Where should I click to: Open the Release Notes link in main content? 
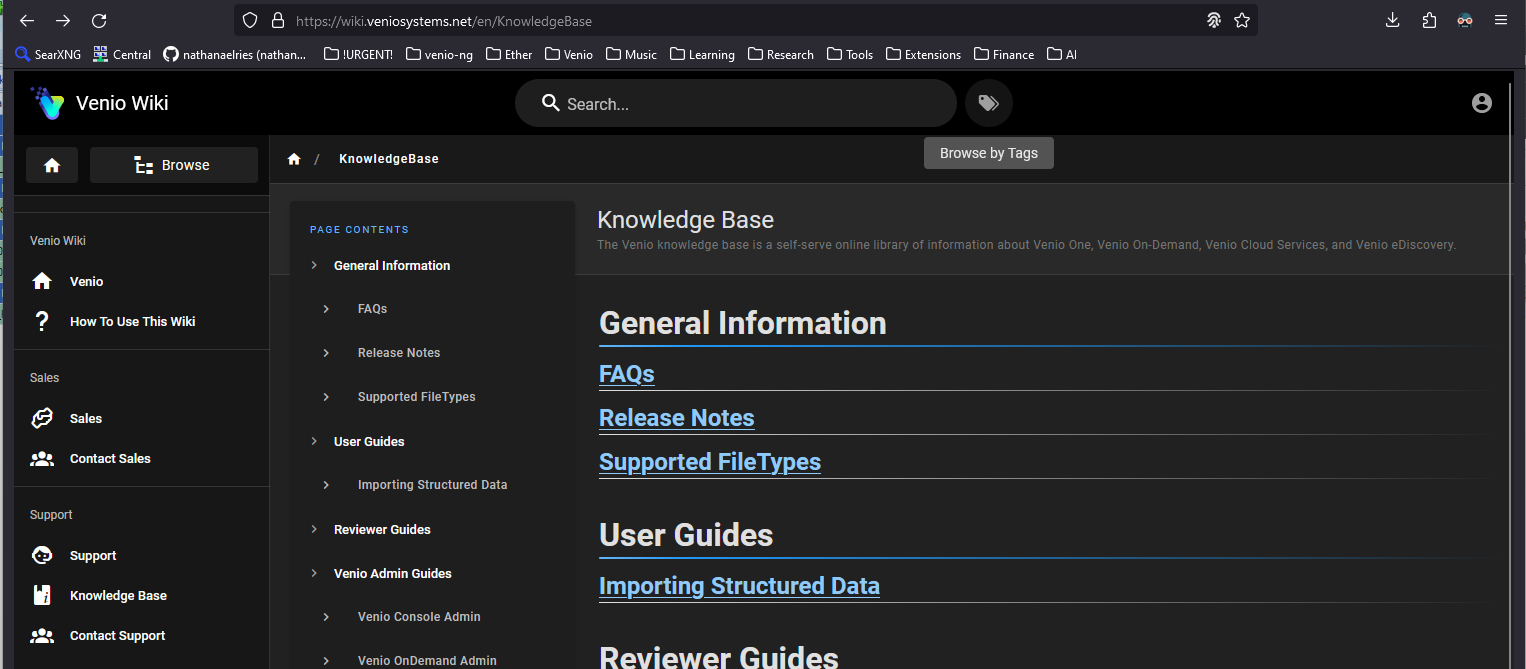(677, 418)
